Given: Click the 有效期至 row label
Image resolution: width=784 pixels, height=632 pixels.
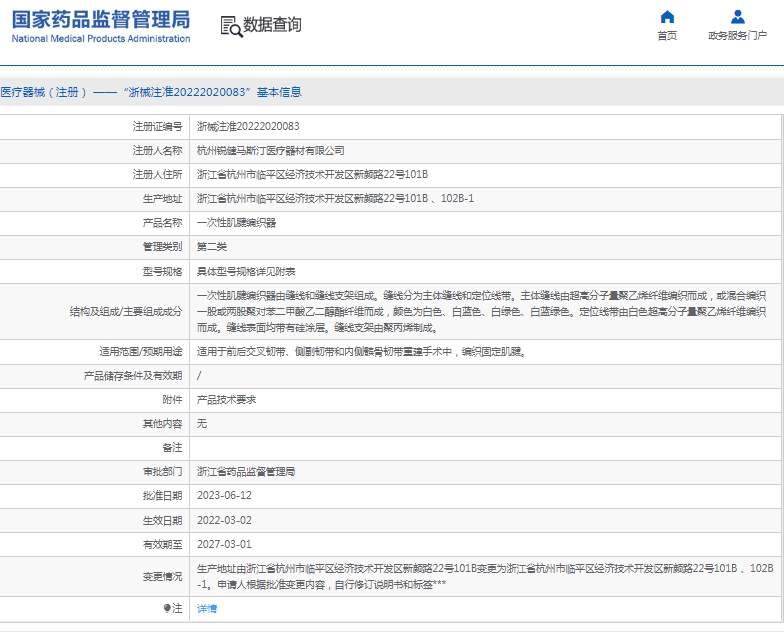Looking at the screenshot, I should click(x=162, y=544).
